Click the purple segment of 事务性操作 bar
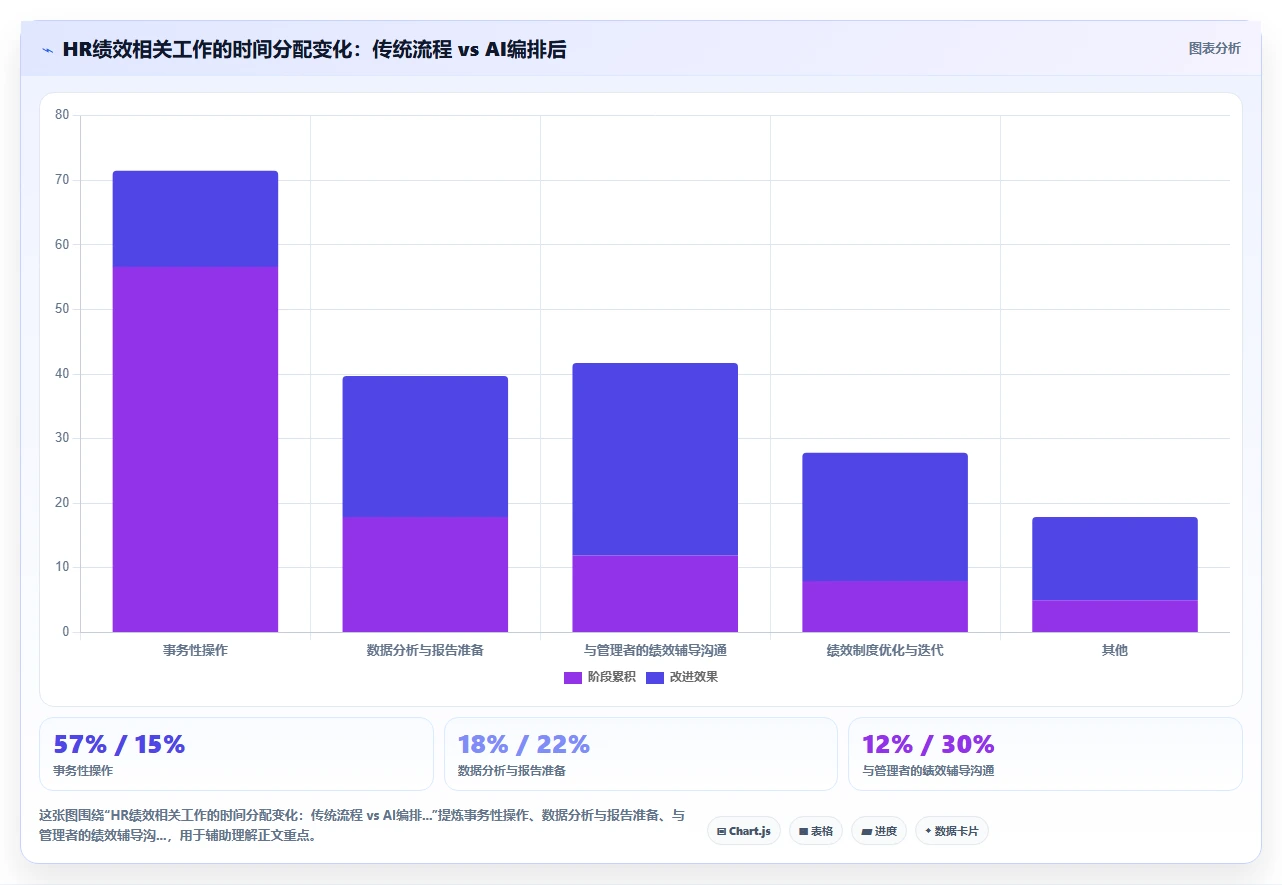The height and width of the screenshot is (885, 1282). [195, 449]
